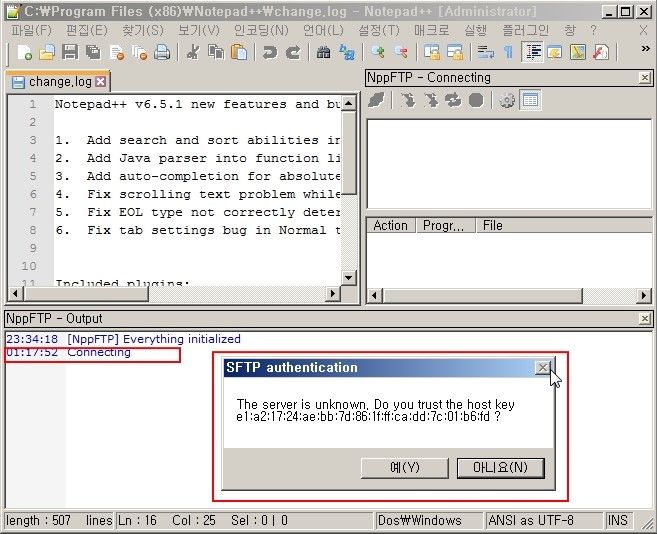Refresh NppFTP directory listing icon
Screen dimensions: 657x534
pyautogui.click(x=453, y=101)
